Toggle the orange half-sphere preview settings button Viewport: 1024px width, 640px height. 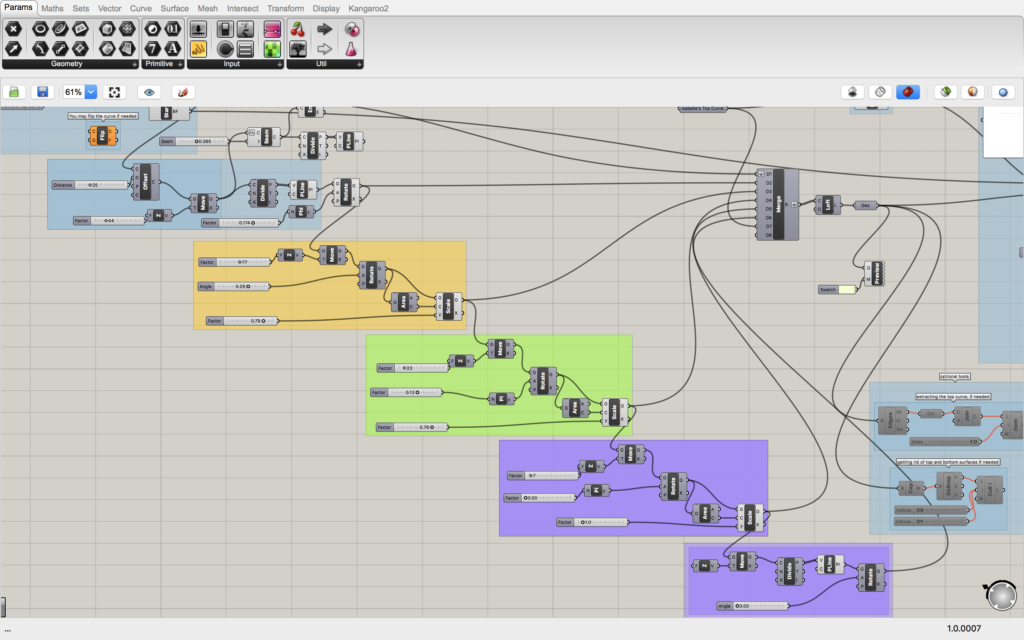point(973,92)
